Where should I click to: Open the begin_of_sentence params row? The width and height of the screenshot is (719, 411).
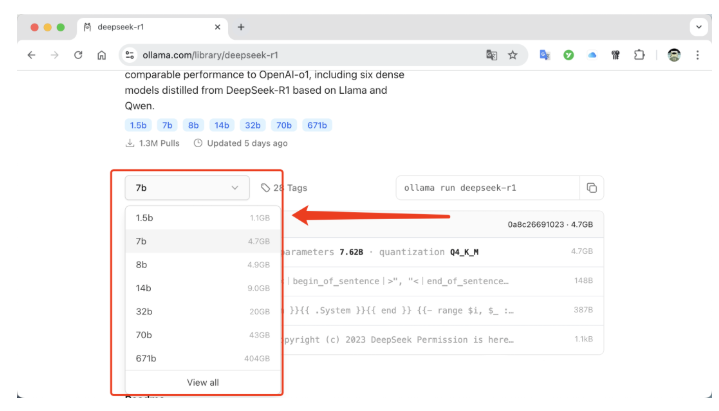coord(442,281)
